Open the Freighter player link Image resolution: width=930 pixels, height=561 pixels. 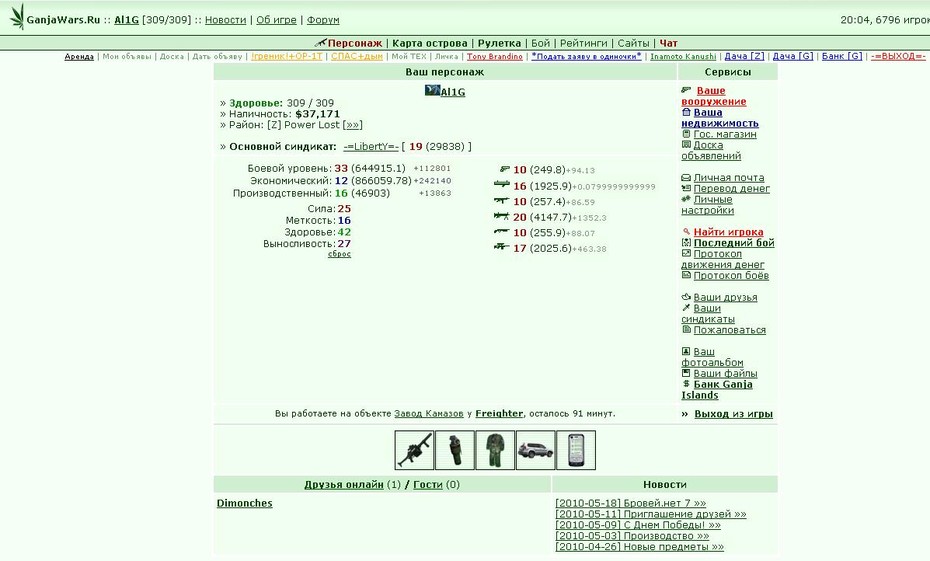click(x=499, y=413)
